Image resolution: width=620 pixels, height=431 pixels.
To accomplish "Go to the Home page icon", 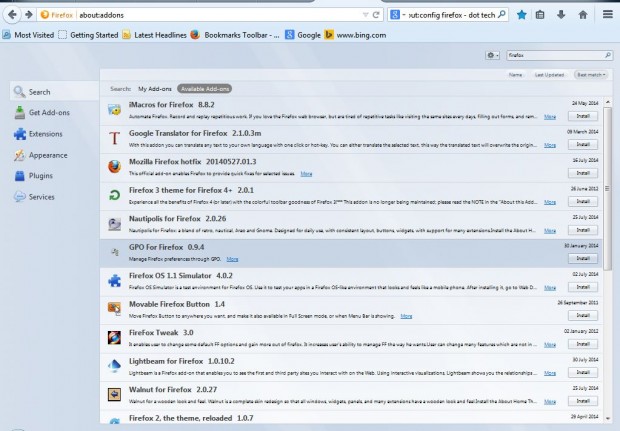I will pos(582,15).
